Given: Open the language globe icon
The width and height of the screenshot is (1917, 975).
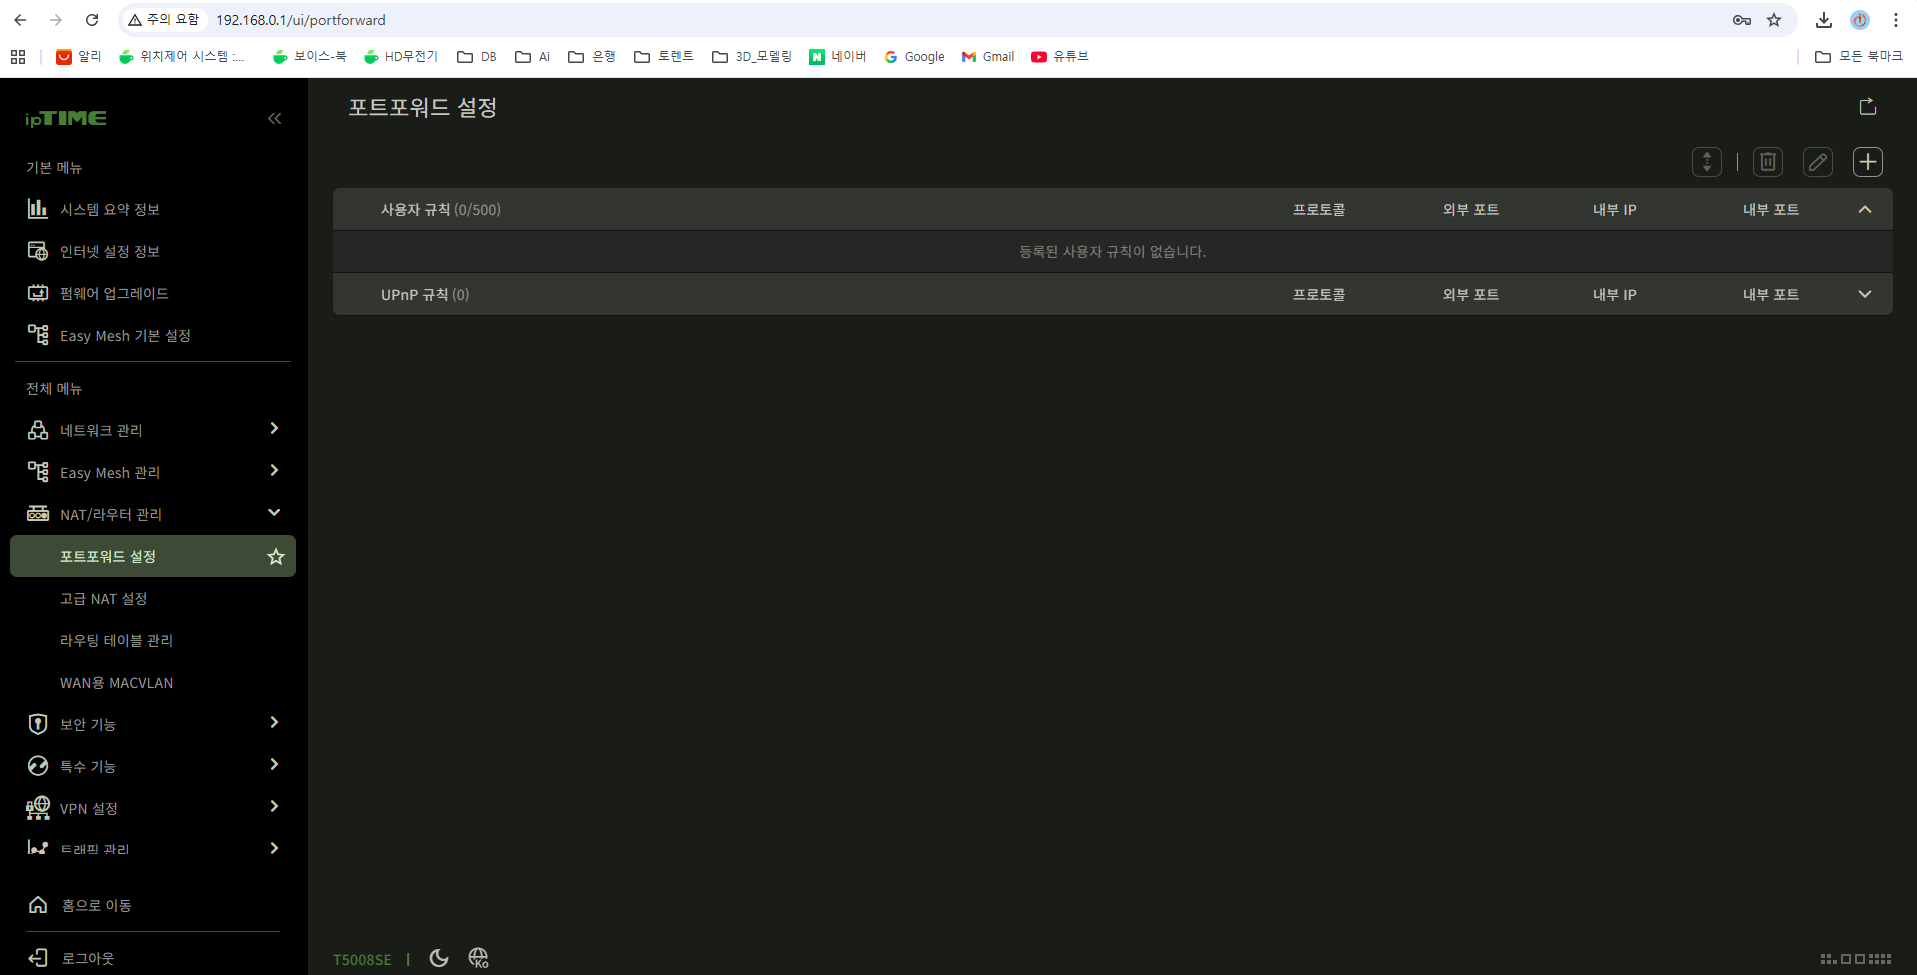Looking at the screenshot, I should pyautogui.click(x=478, y=958).
